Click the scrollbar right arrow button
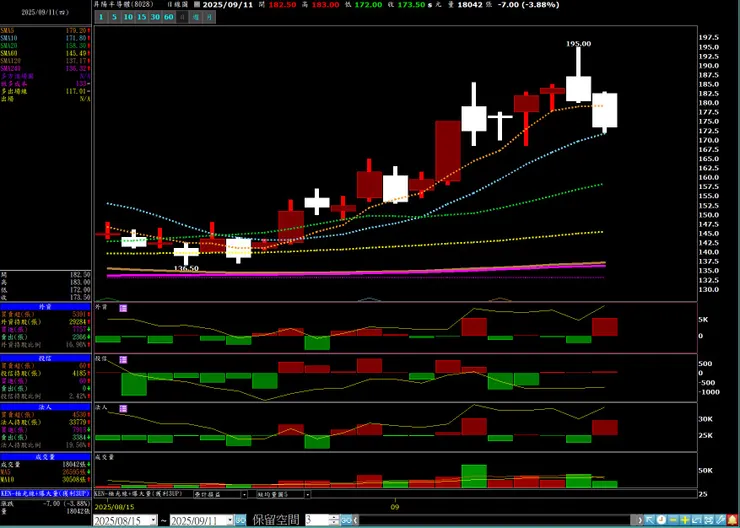This screenshot has height=528, width=740. (x=640, y=520)
